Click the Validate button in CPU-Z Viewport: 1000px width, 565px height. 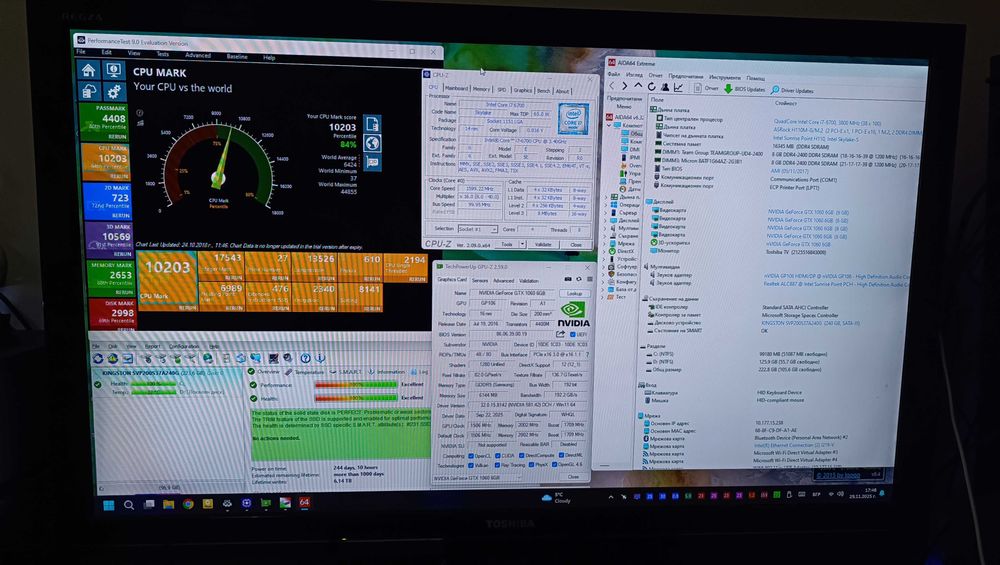click(543, 244)
